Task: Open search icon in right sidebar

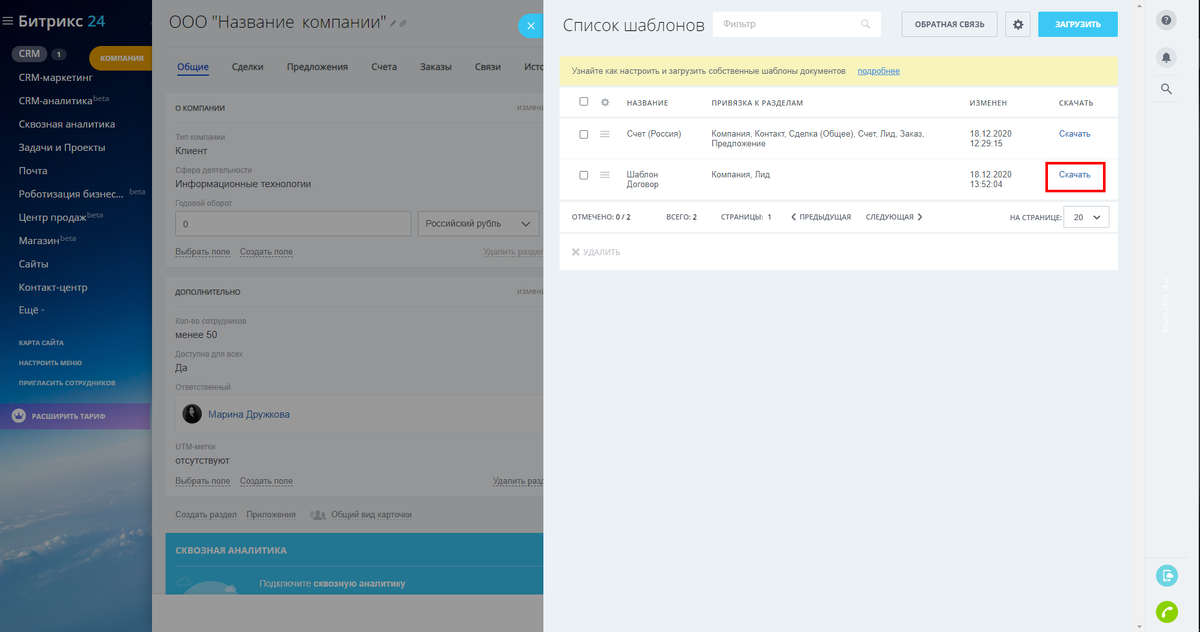Action: click(1166, 89)
